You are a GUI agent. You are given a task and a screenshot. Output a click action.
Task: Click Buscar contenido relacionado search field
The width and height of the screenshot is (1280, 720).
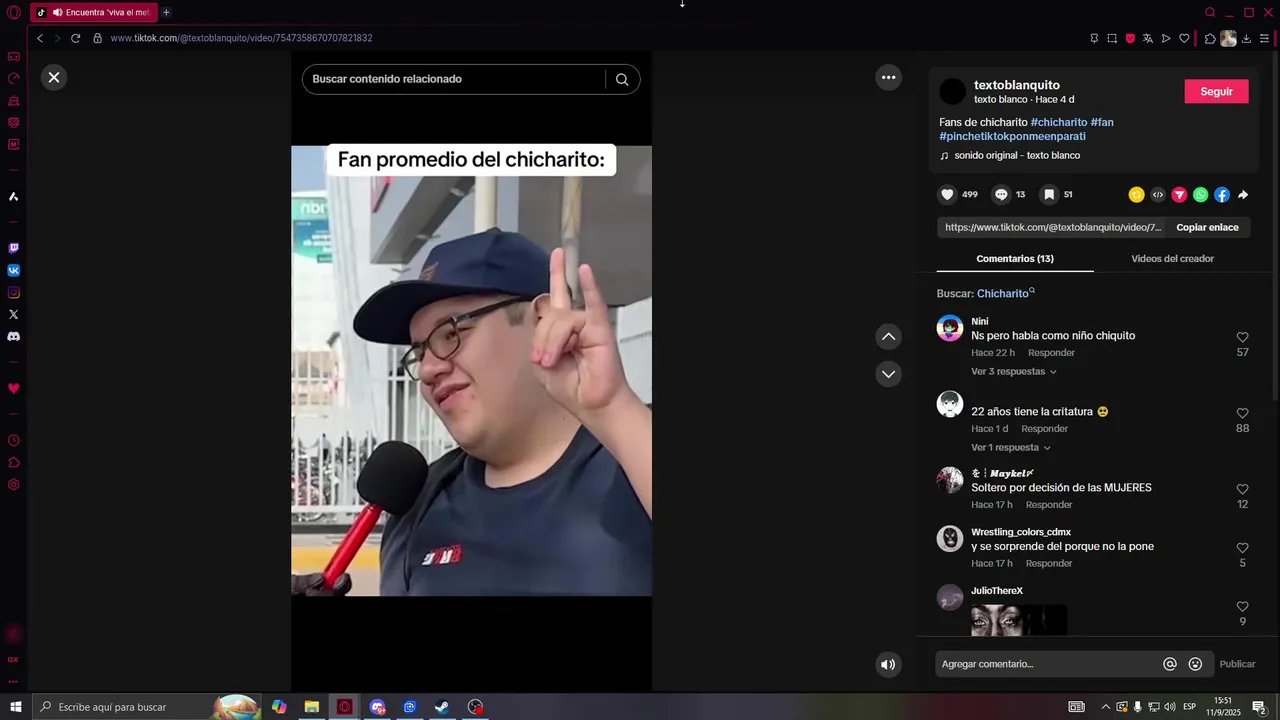(x=453, y=79)
